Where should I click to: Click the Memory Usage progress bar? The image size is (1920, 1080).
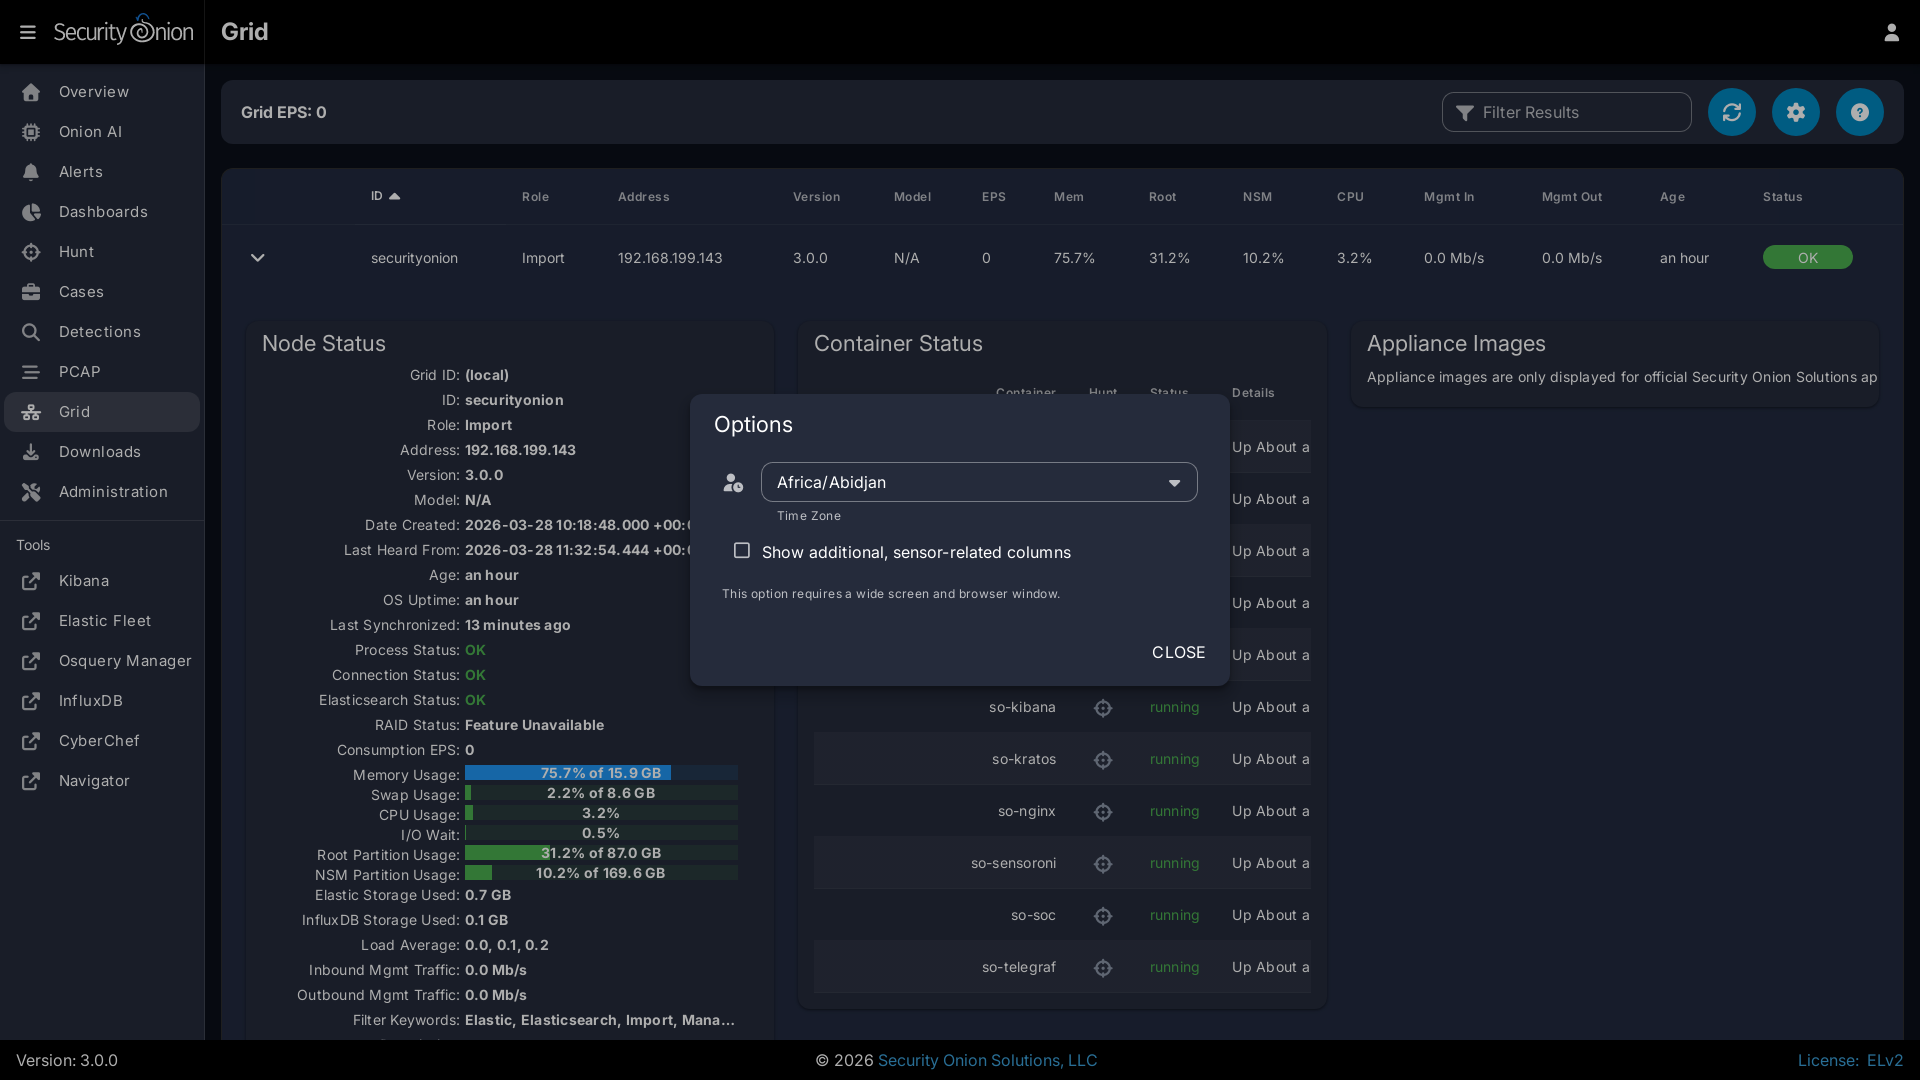(600, 773)
